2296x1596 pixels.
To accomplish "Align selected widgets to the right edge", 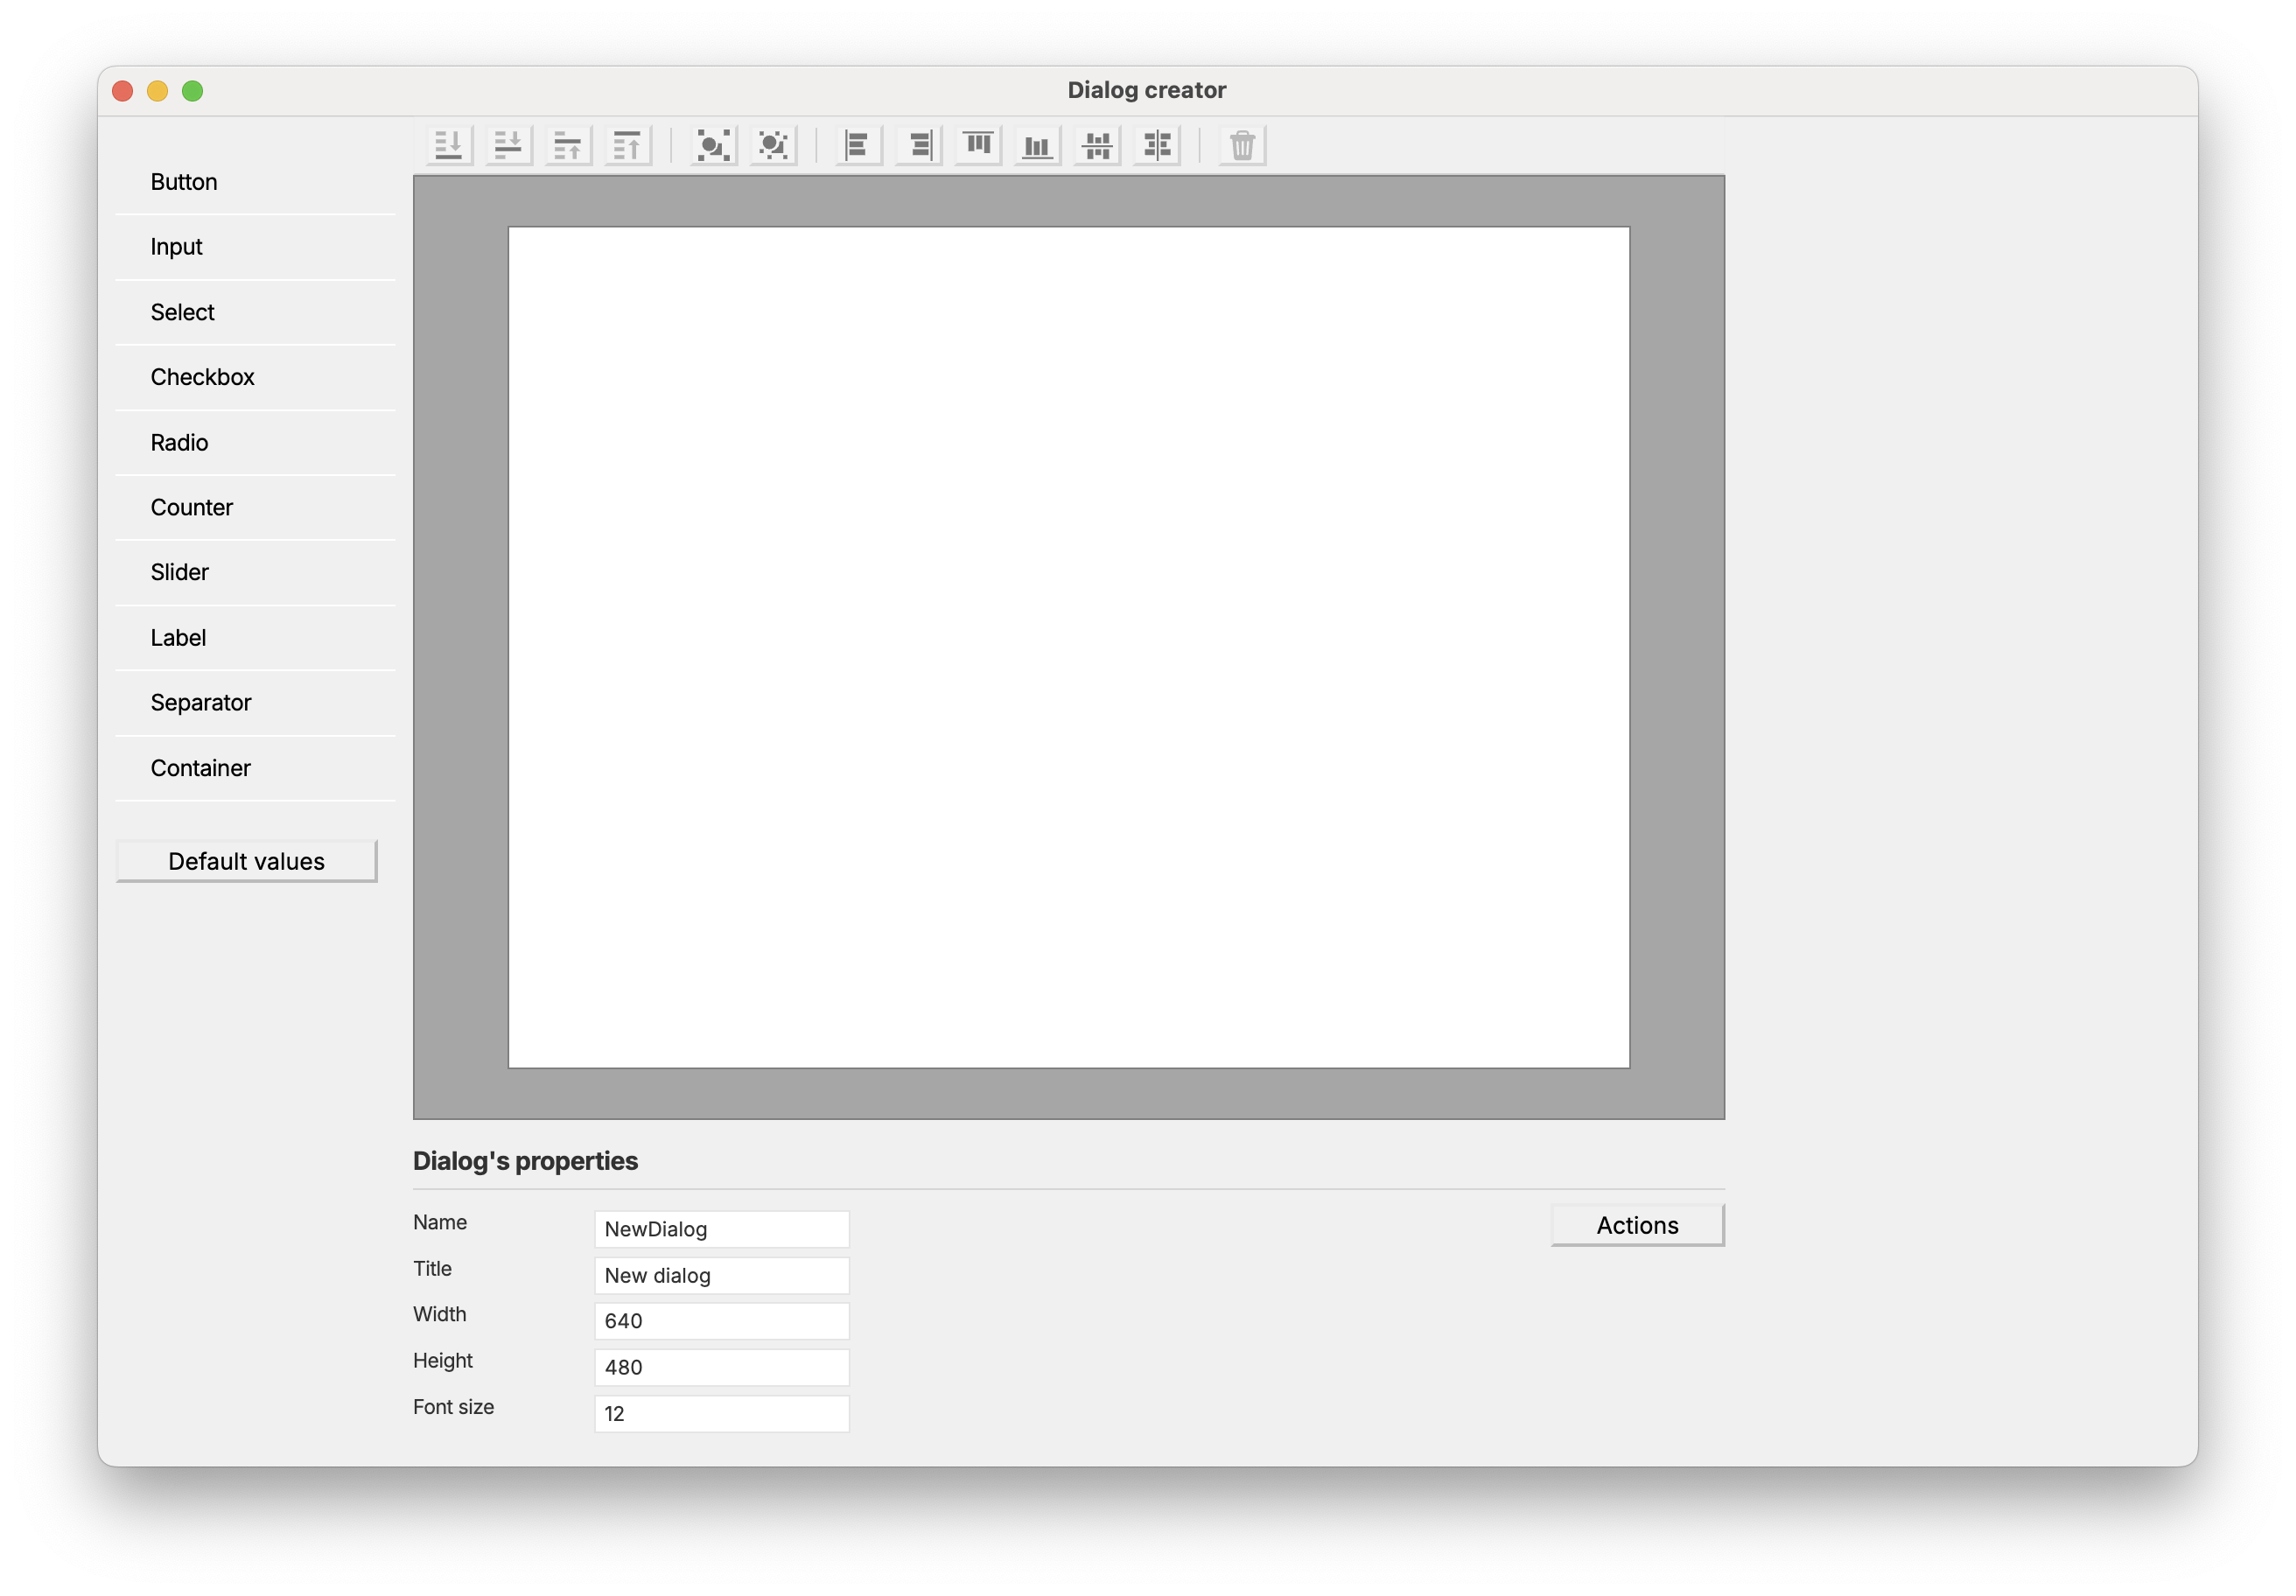I will (x=917, y=145).
